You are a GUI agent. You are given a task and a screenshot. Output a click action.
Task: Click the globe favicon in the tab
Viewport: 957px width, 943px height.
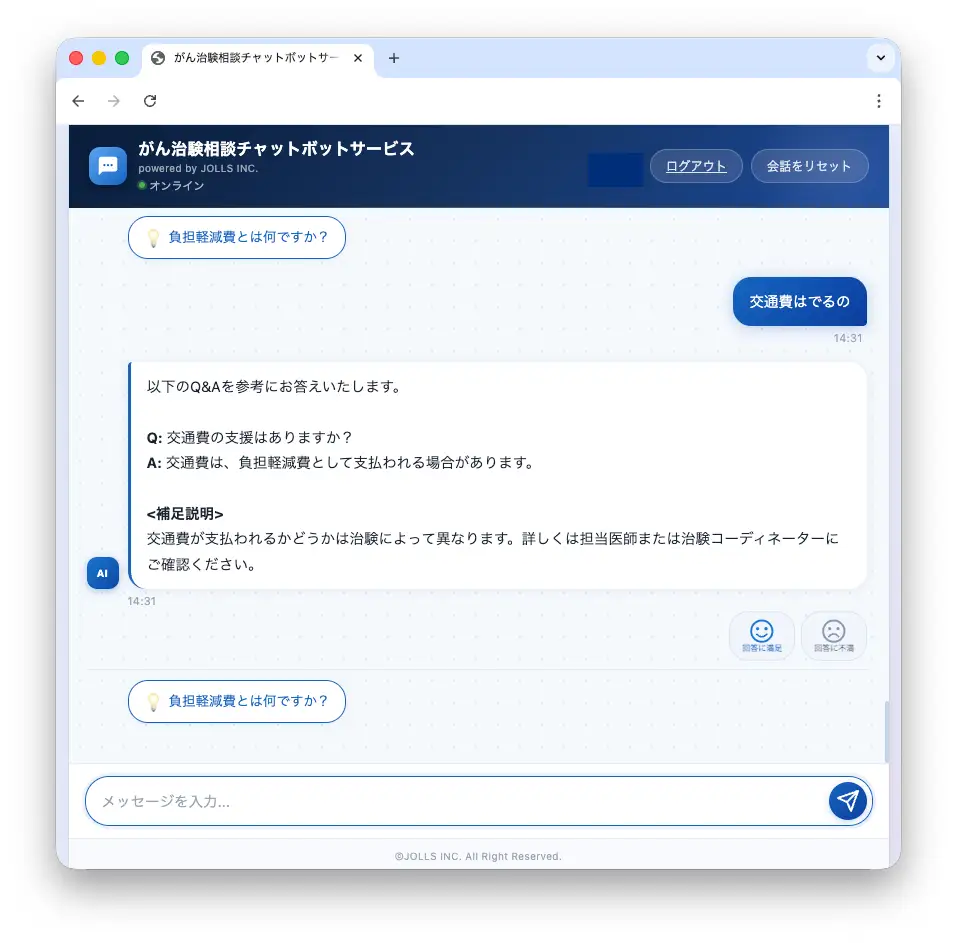[158, 58]
